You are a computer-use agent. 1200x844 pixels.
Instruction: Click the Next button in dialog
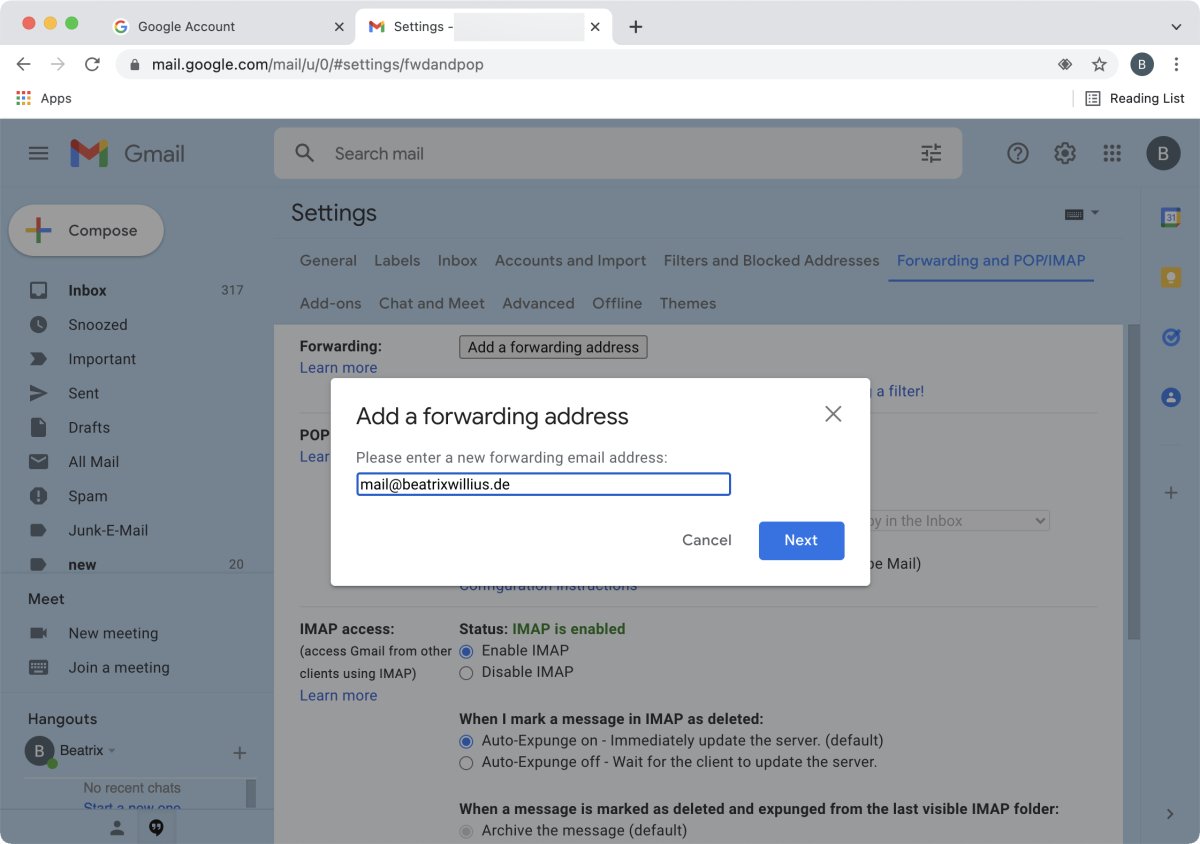(x=801, y=540)
